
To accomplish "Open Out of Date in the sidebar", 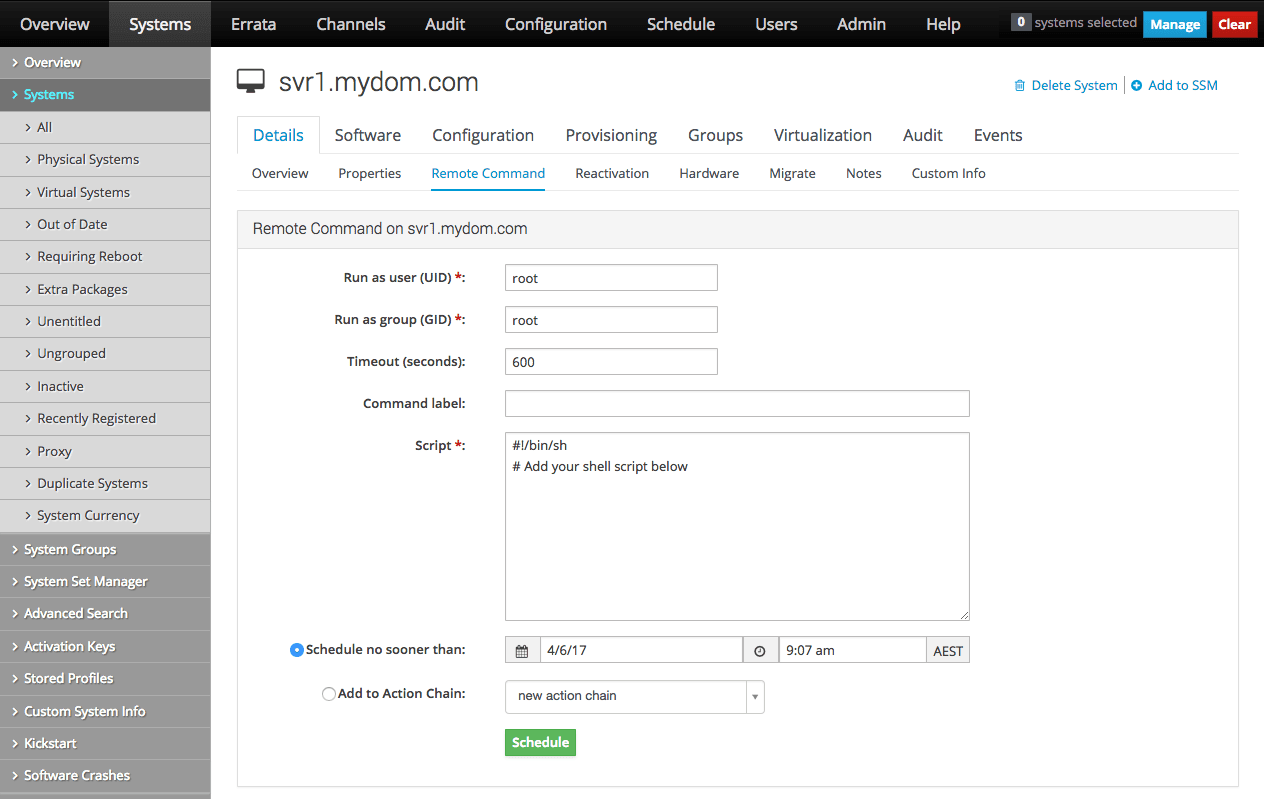I will [105, 224].
